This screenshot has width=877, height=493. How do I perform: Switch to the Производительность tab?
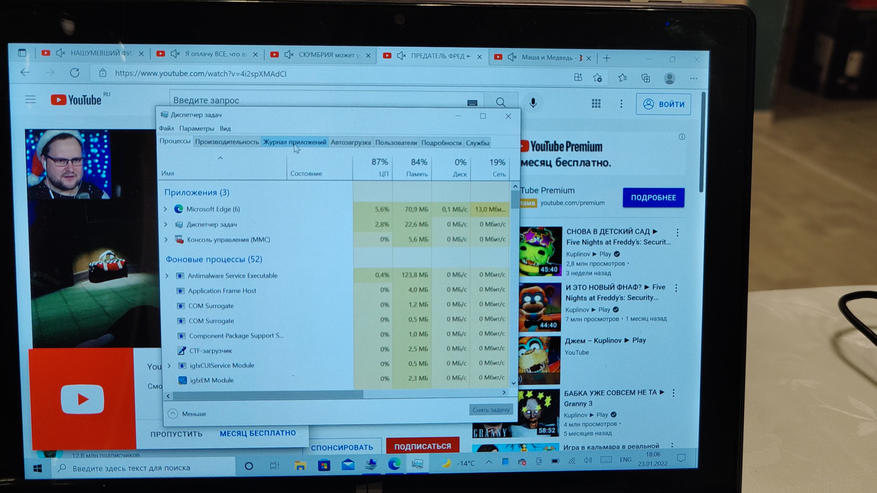[226, 142]
